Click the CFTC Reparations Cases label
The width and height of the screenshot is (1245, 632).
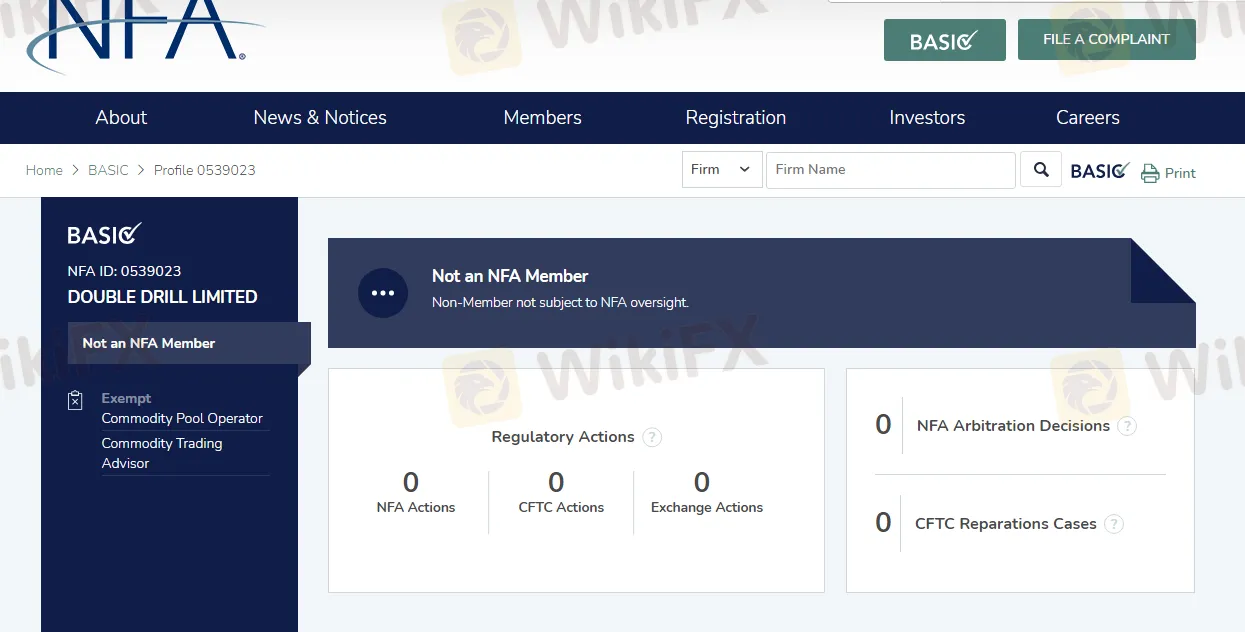[x=1005, y=524]
